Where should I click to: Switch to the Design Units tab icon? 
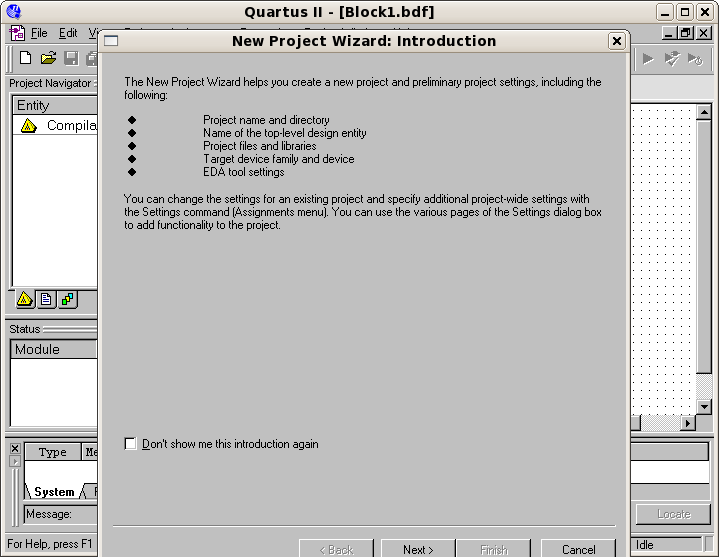coord(67,299)
